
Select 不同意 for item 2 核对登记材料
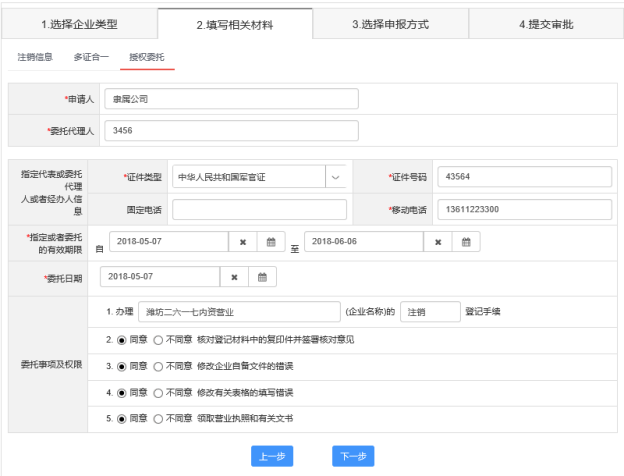point(157,340)
